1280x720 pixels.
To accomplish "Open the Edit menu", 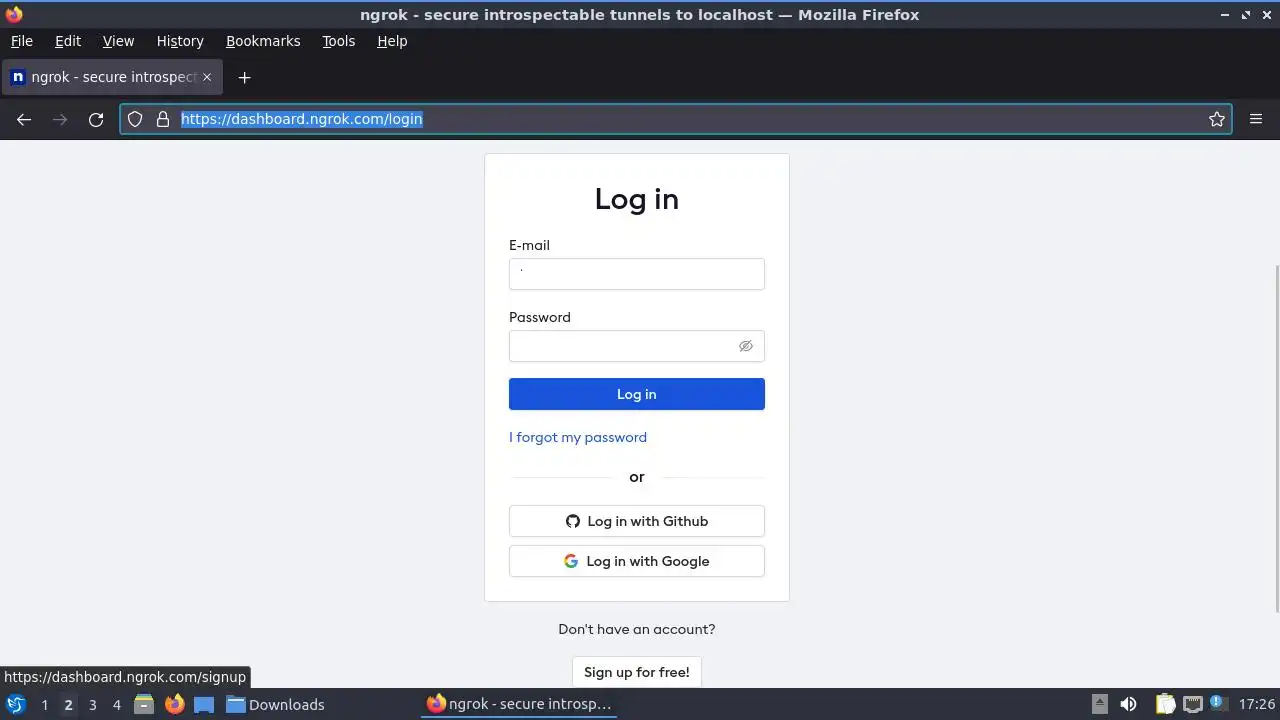I will click(x=68, y=41).
